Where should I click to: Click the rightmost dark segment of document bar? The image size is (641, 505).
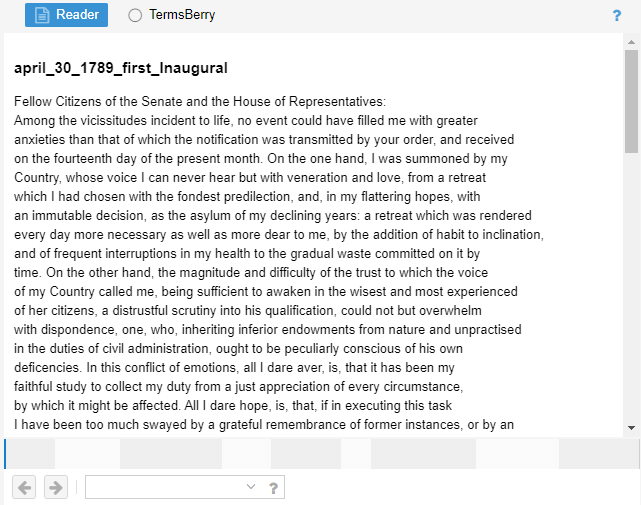click(x=598, y=453)
